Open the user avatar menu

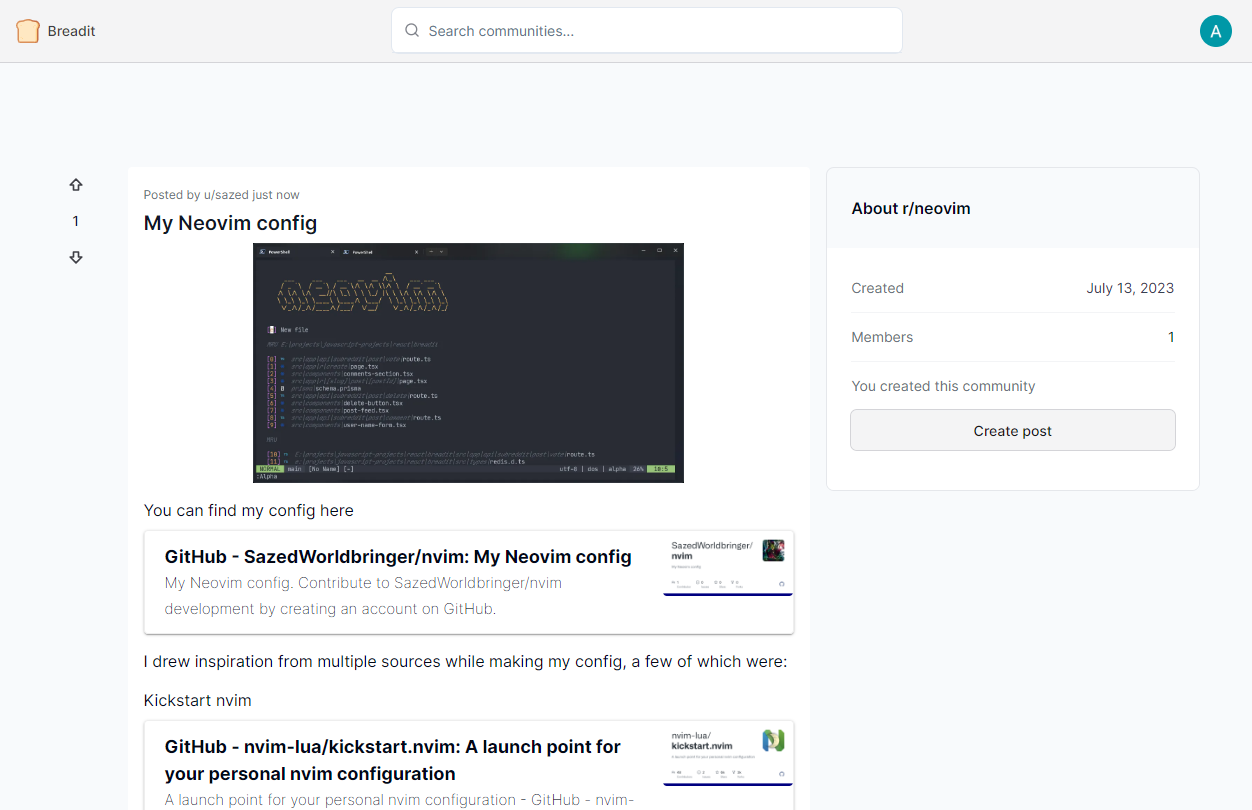coord(1216,31)
